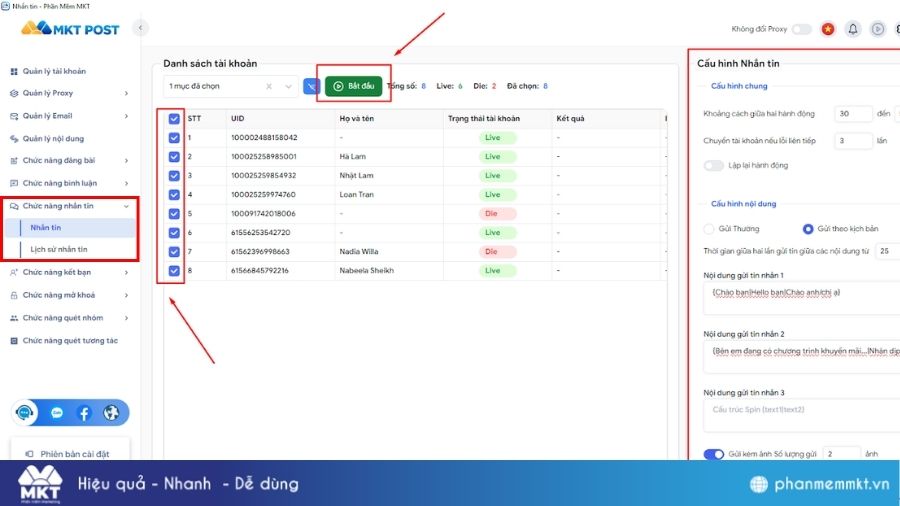
Task: Uncheck the checkbox for Loan Tran
Action: pyautogui.click(x=174, y=194)
